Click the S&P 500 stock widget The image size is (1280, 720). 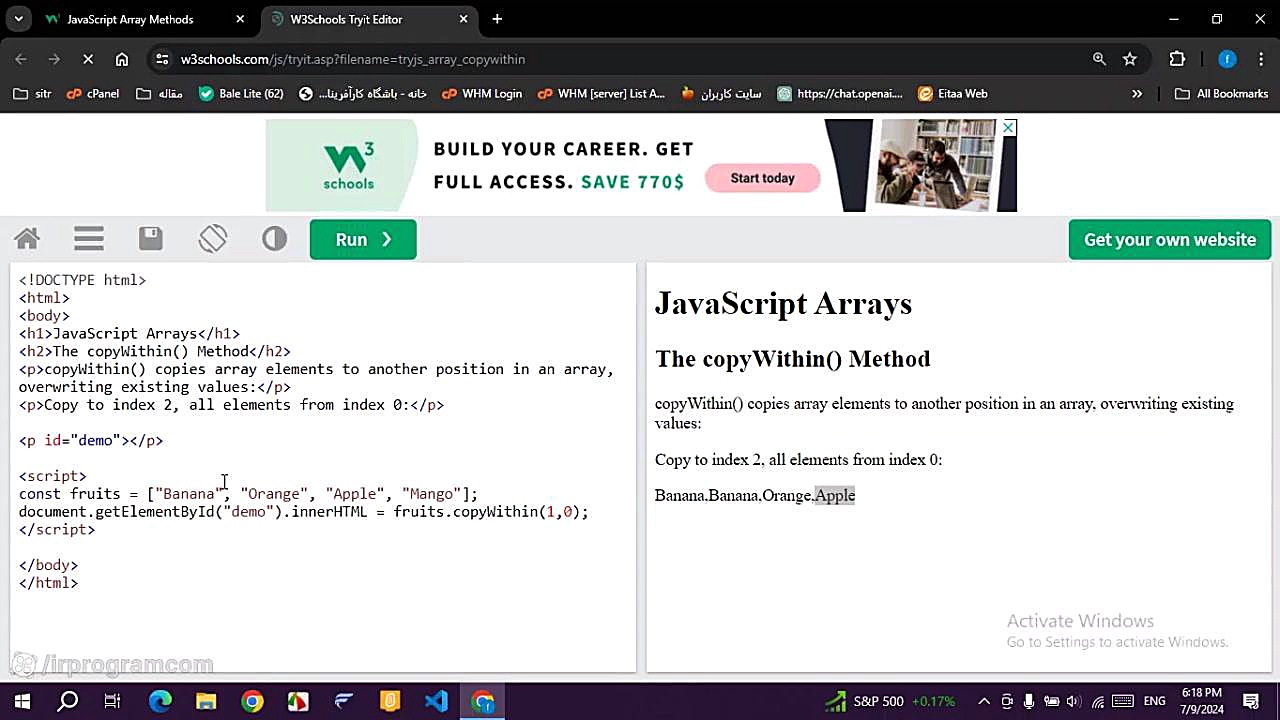[889, 701]
